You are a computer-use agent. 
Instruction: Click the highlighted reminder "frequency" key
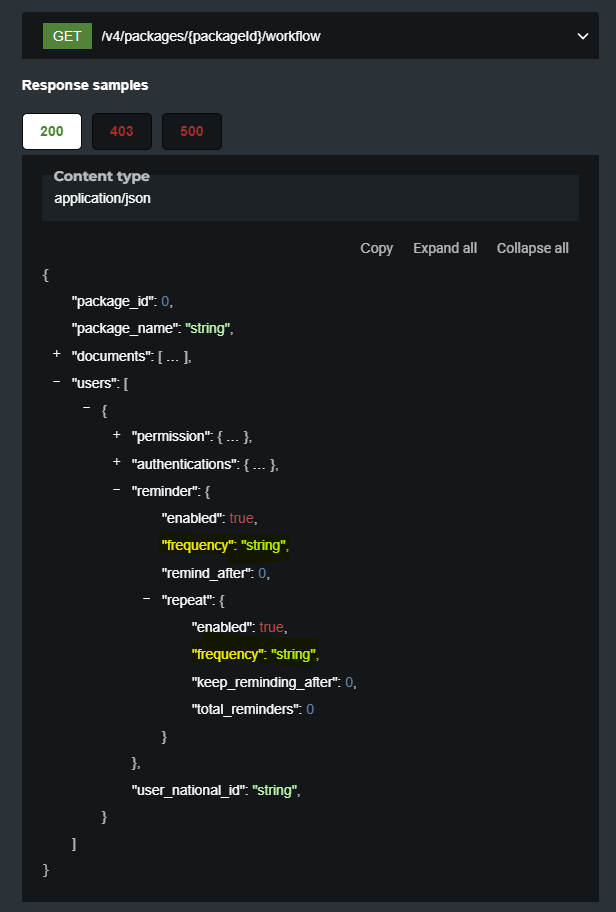[197, 545]
